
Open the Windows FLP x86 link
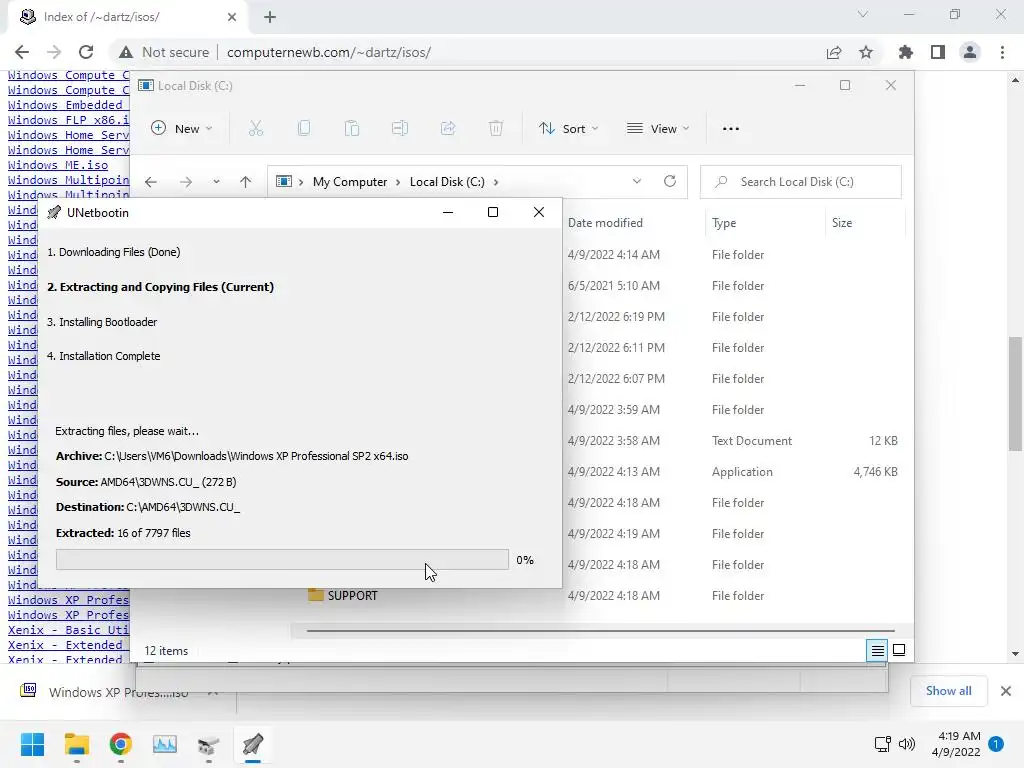69,120
